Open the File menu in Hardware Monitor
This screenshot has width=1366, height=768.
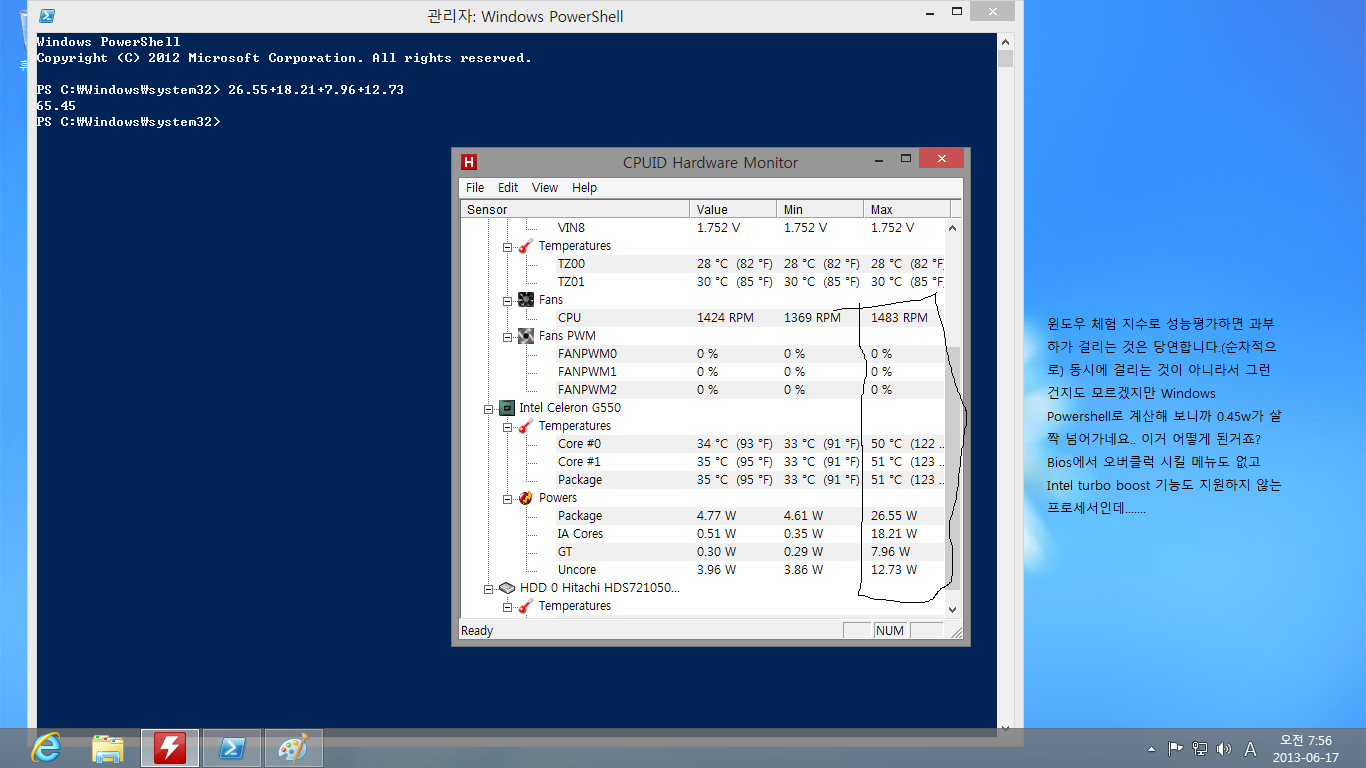click(x=475, y=188)
